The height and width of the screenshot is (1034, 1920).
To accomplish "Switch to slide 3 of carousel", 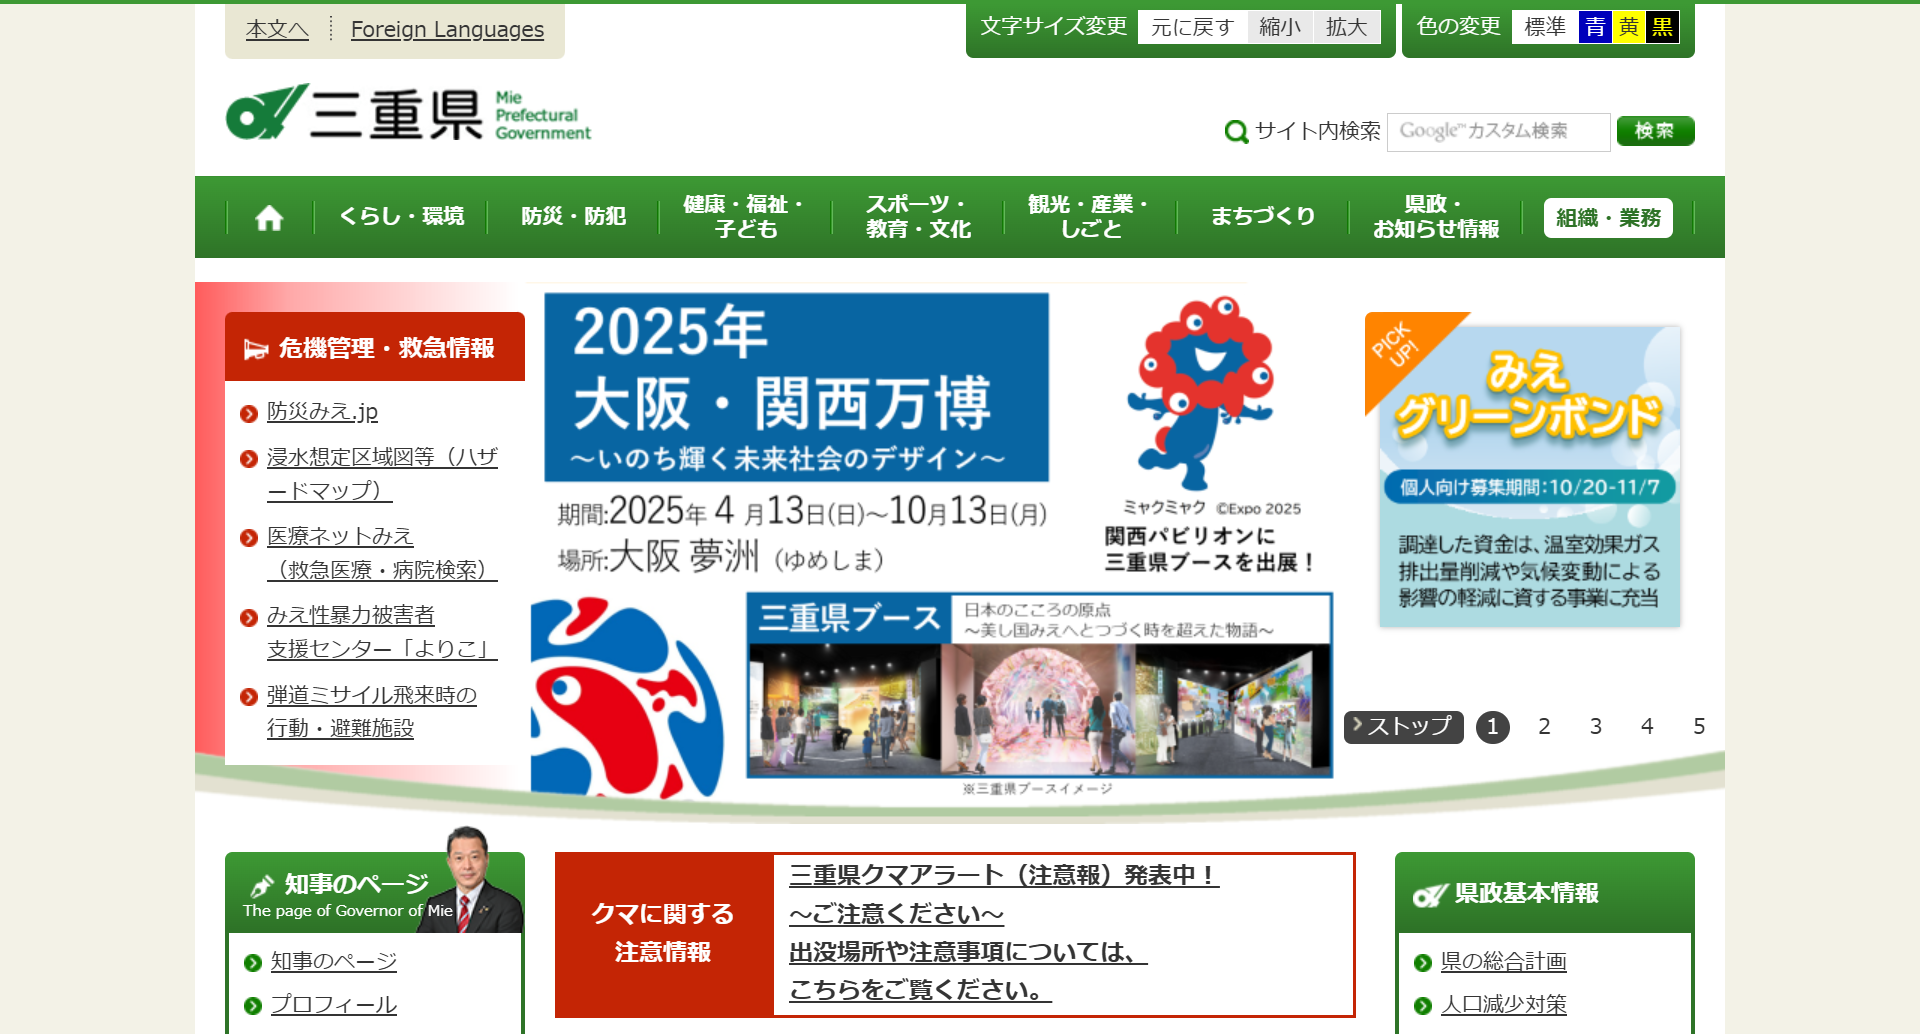I will tap(1595, 727).
